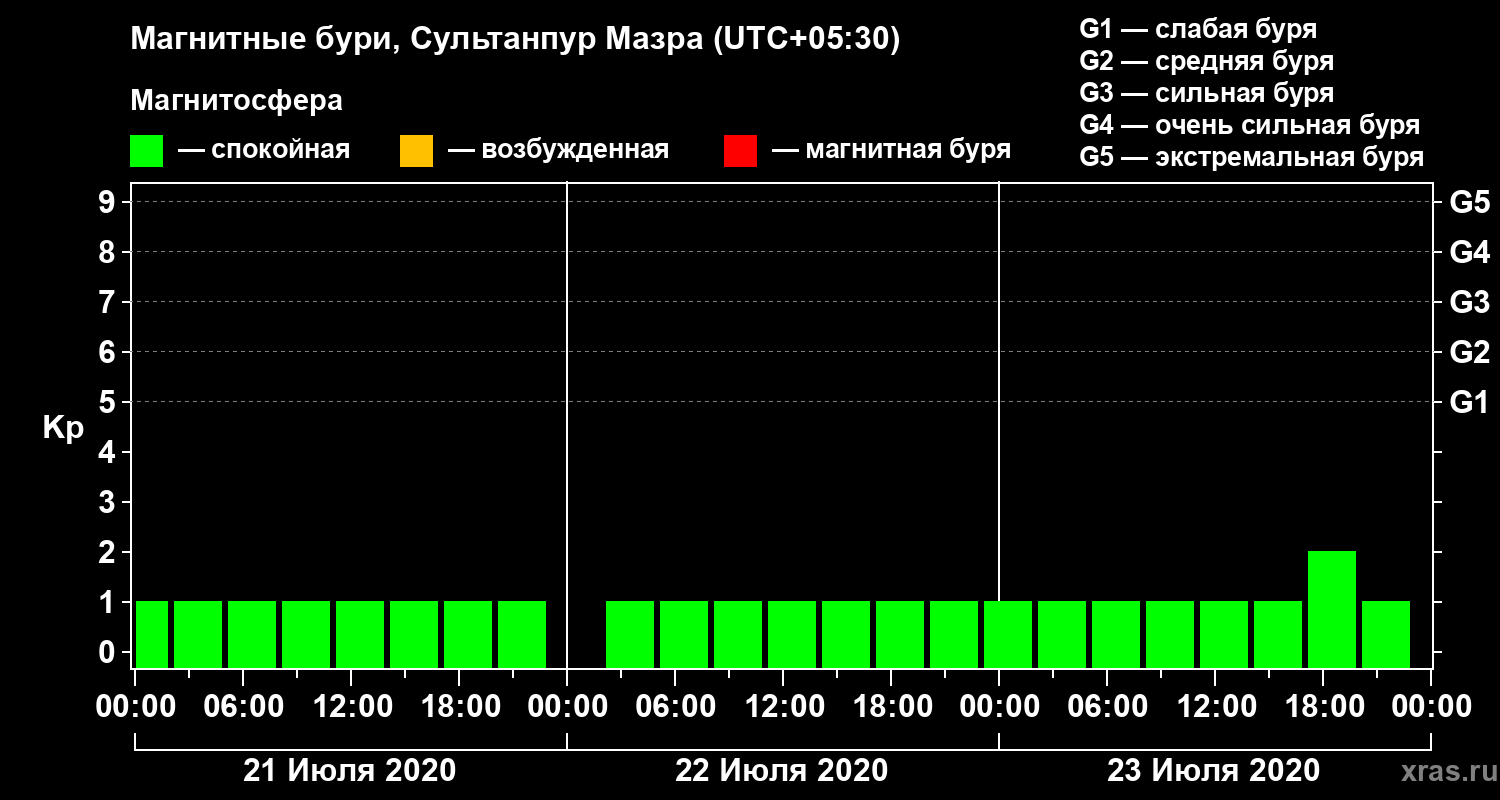Click the bar at 00:00 starting 23 July
The width and height of the screenshot is (1500, 800).
point(1008,634)
